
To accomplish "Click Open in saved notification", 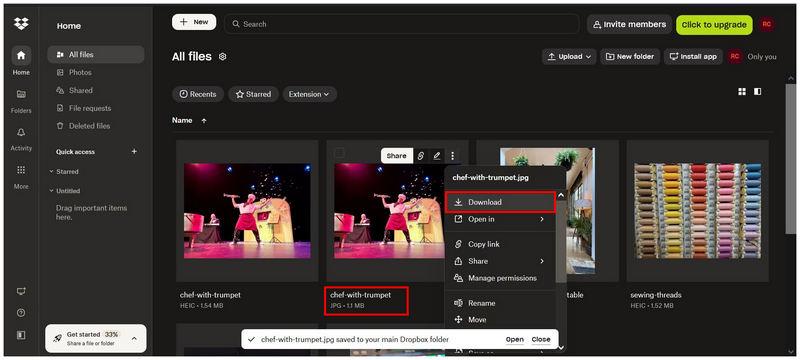I will click(515, 339).
